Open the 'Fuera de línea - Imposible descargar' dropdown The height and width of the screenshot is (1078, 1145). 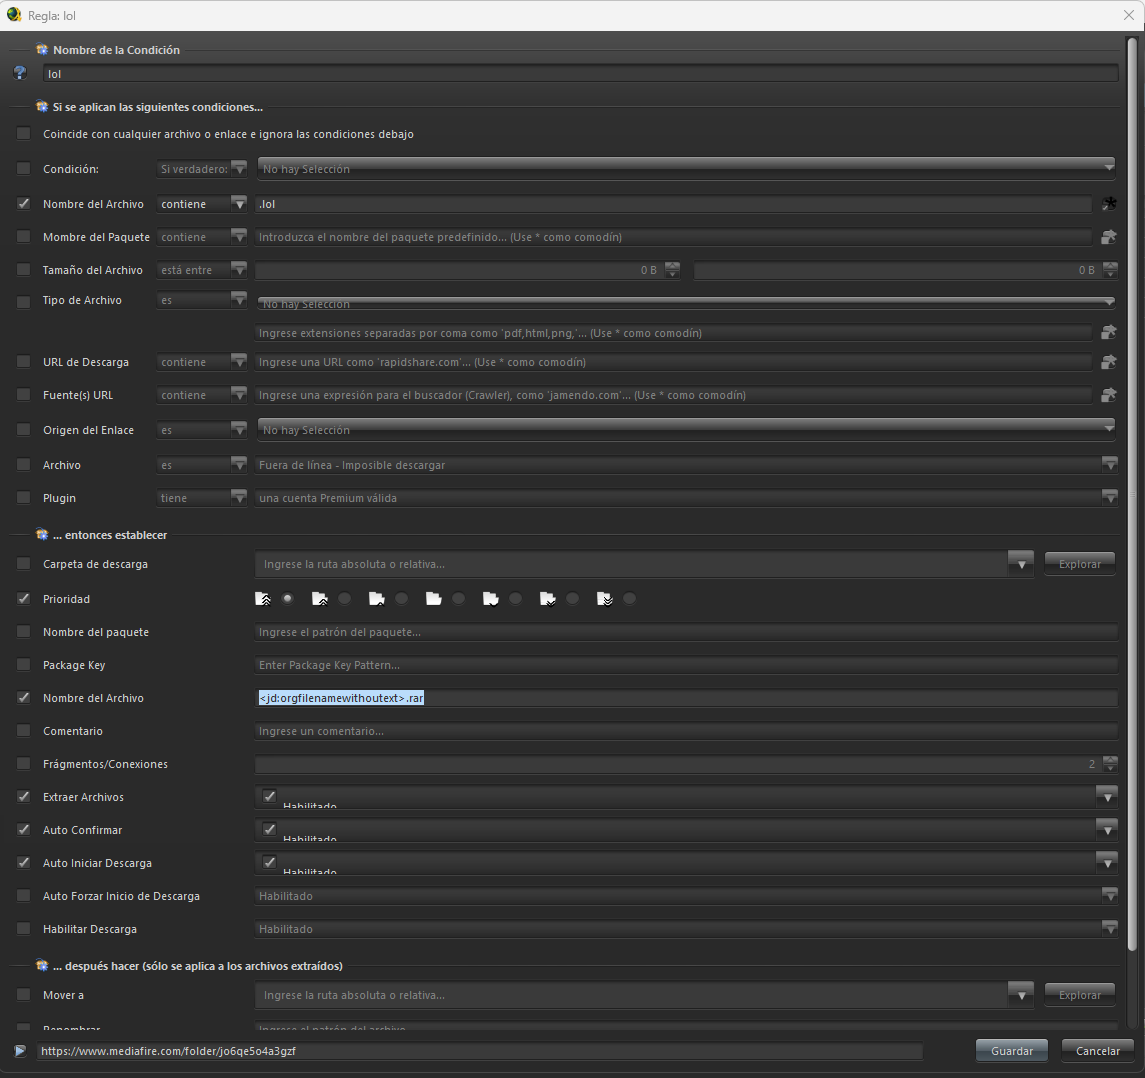click(686, 465)
